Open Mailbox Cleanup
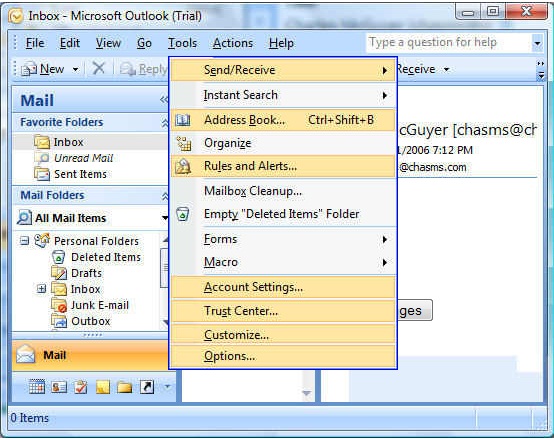Viewport: 554px width, 440px height. point(283,191)
